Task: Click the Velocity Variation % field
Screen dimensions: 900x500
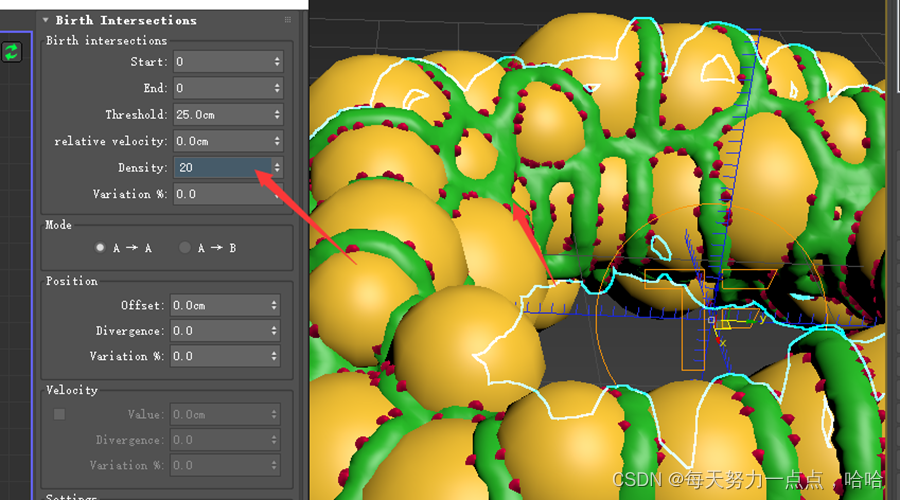Action: tap(219, 465)
